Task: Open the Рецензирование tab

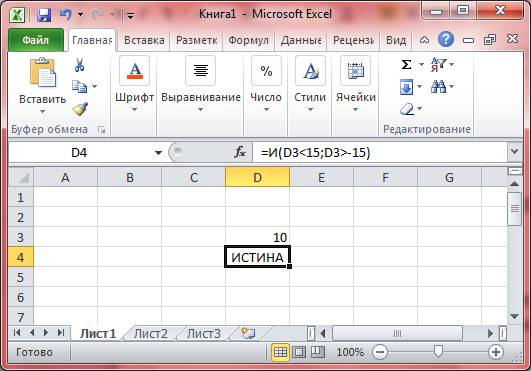Action: (x=353, y=40)
